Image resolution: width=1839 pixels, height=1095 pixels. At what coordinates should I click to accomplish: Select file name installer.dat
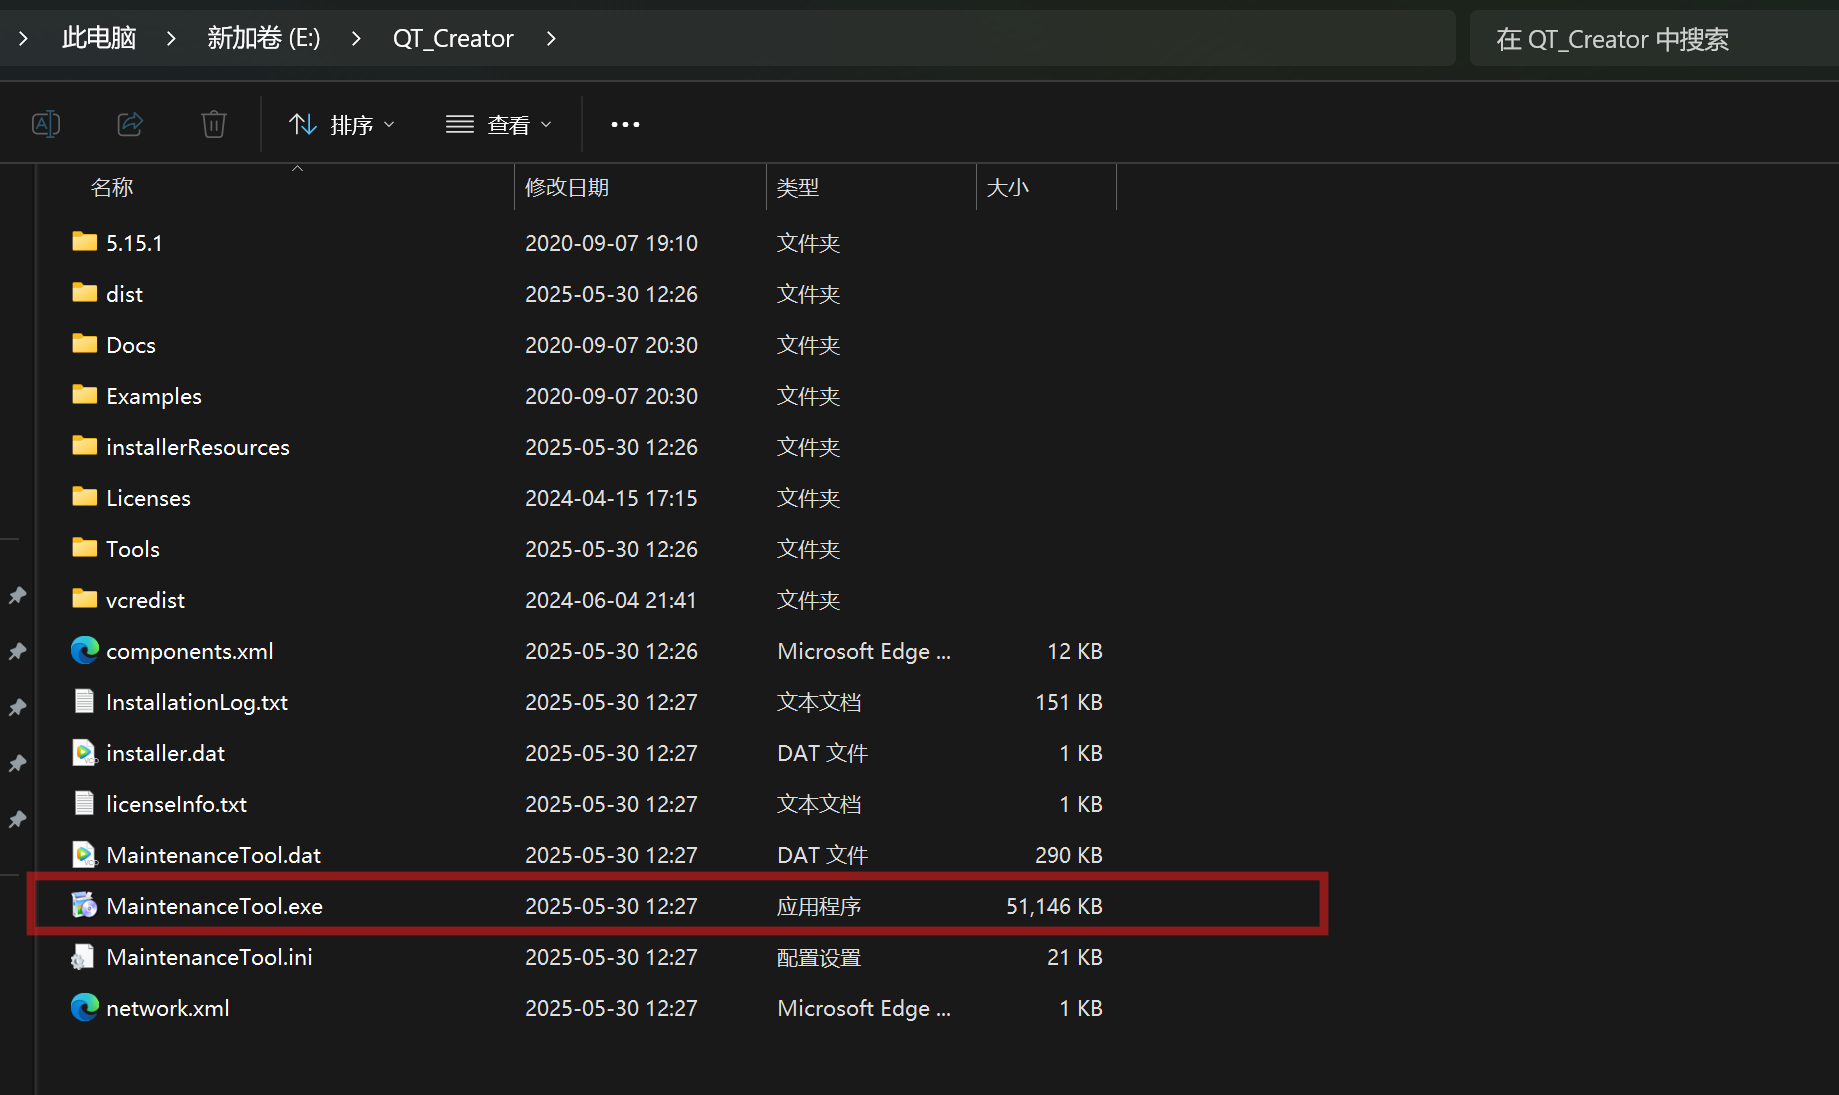pyautogui.click(x=166, y=753)
